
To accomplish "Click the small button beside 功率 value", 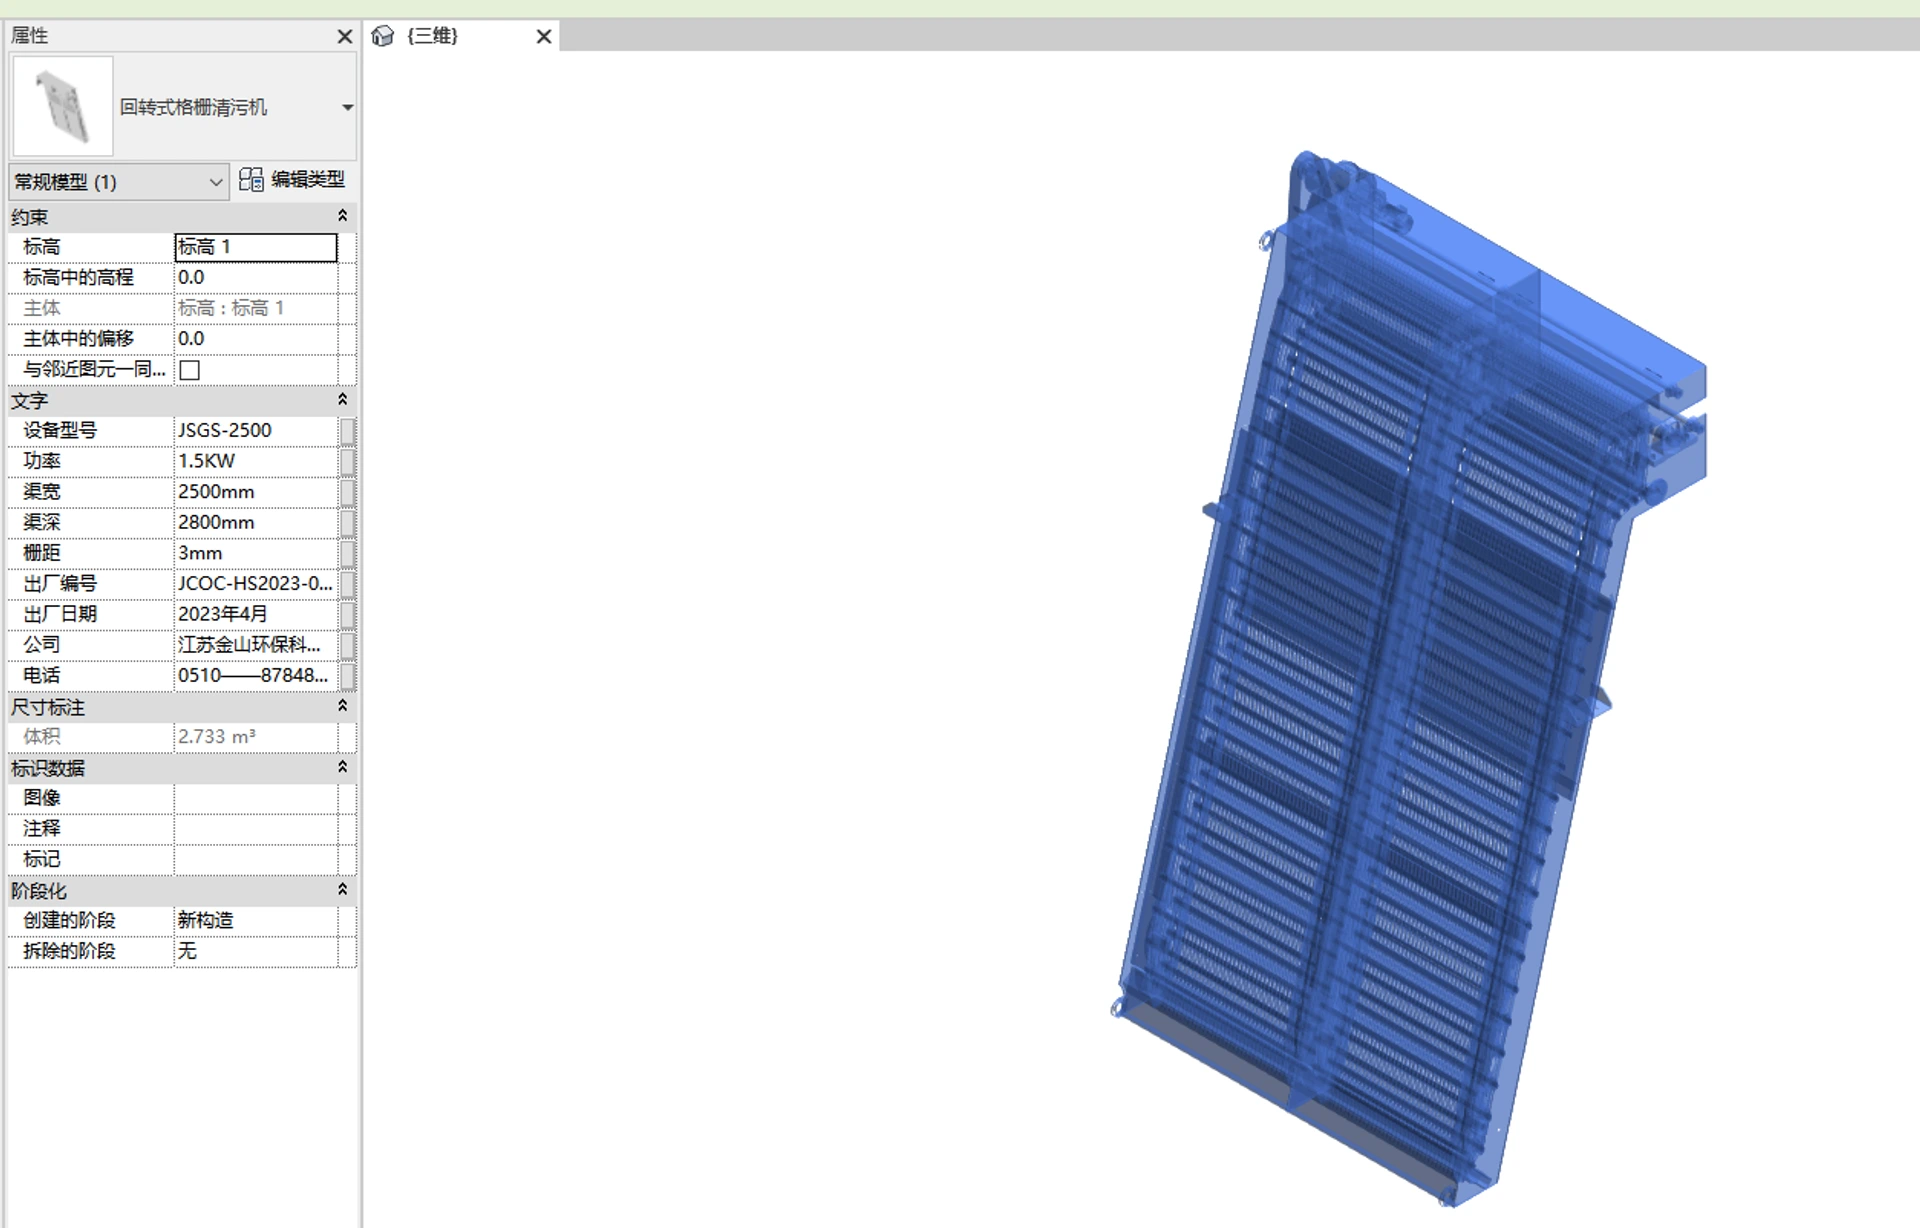I will click(x=347, y=462).
